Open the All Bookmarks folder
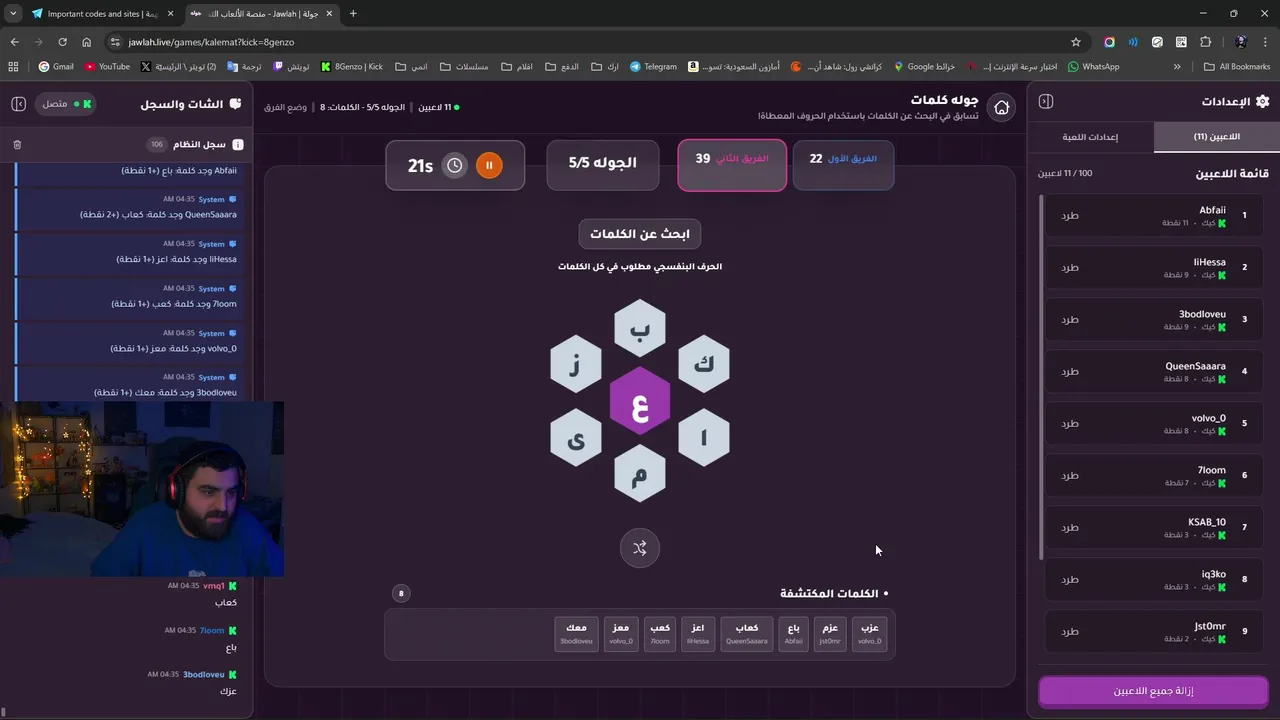Screen dimensions: 1280x720 coord(1237,67)
